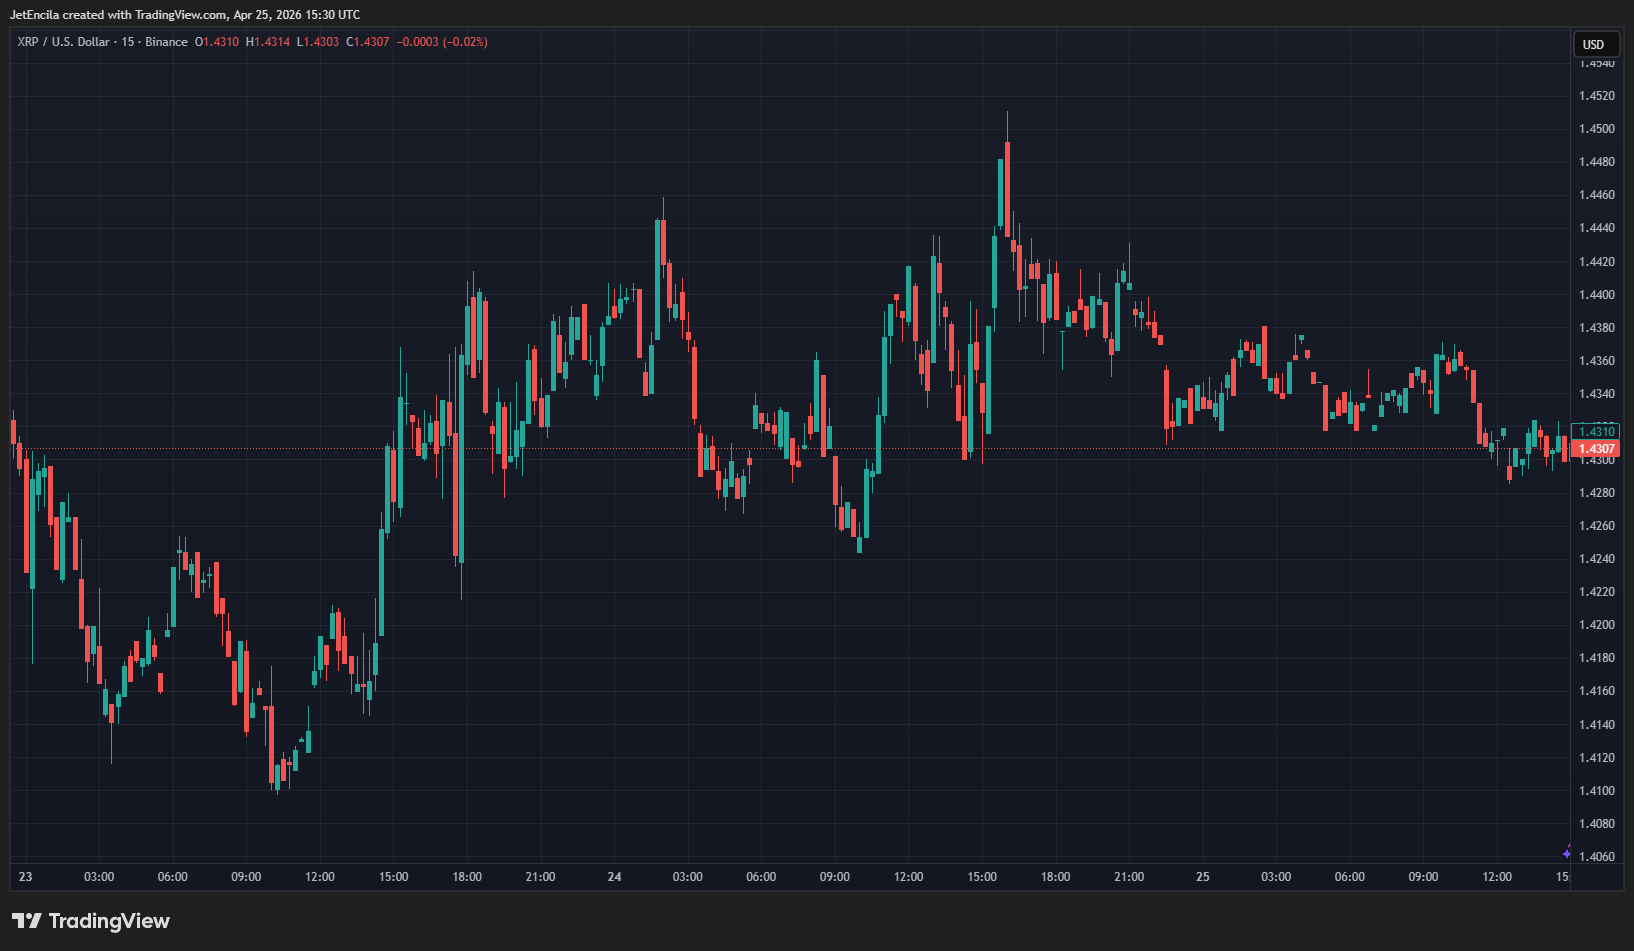Viewport: 1634px width, 951px height.
Task: Click the TradingView logo icon
Action: [27, 921]
